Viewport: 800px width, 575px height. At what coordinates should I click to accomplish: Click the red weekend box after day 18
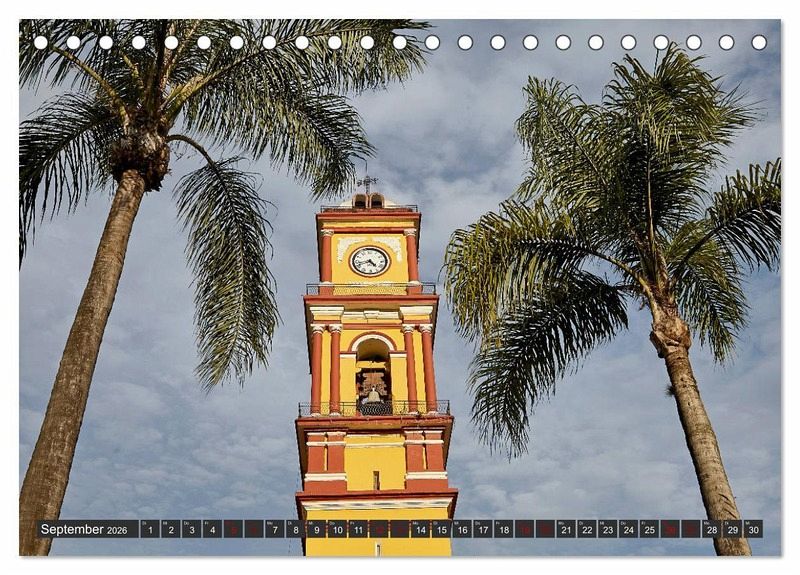click(524, 529)
